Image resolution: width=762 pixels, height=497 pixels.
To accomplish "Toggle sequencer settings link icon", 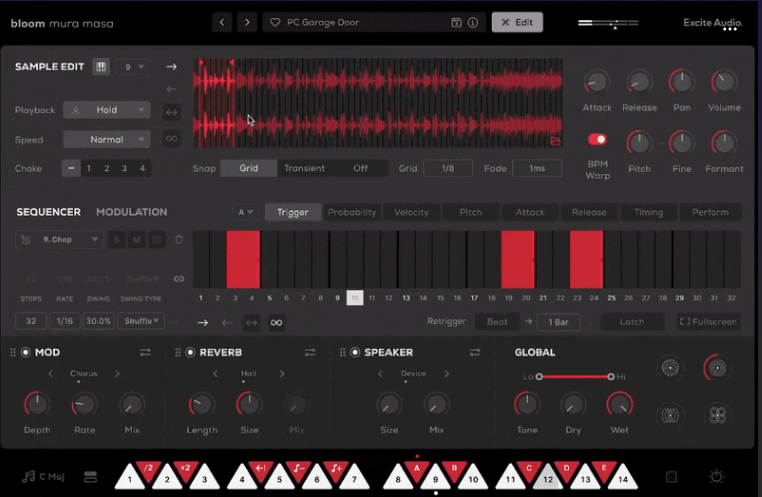I will tap(179, 279).
